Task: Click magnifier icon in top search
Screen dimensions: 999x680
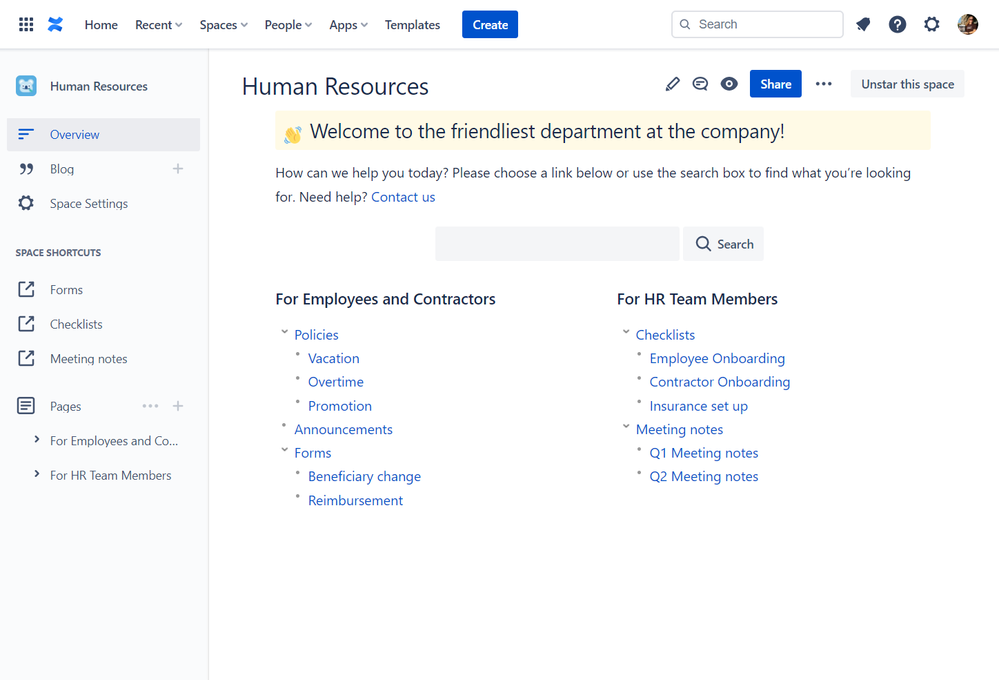Action: tap(685, 24)
